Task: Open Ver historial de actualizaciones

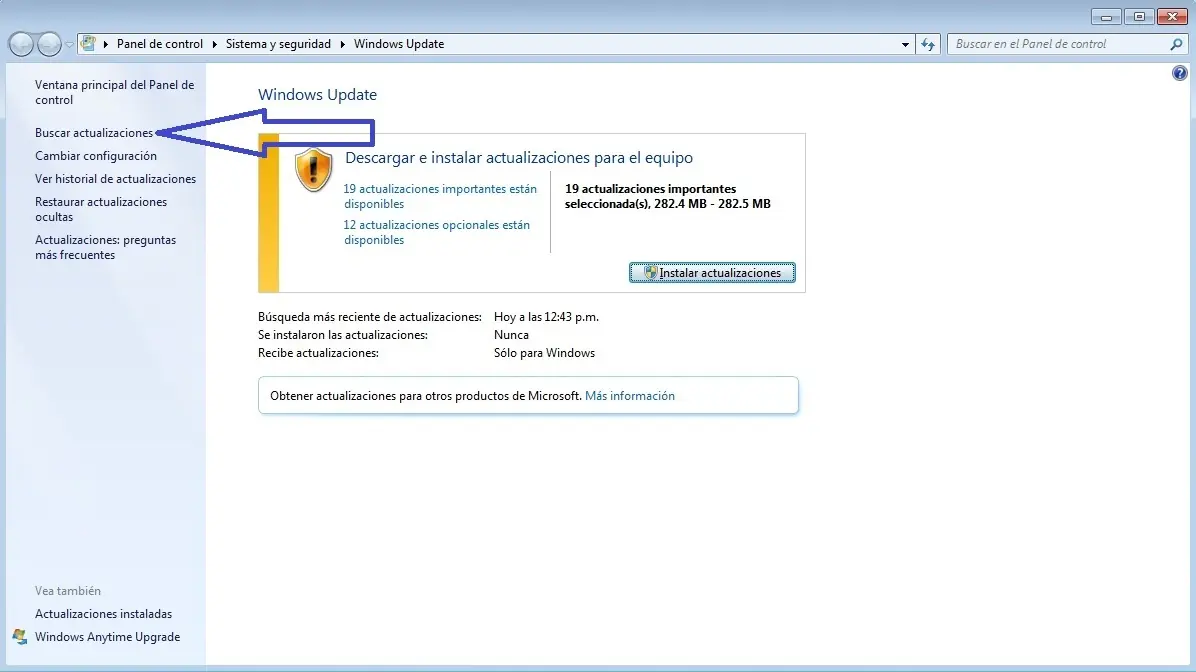Action: [x=115, y=178]
